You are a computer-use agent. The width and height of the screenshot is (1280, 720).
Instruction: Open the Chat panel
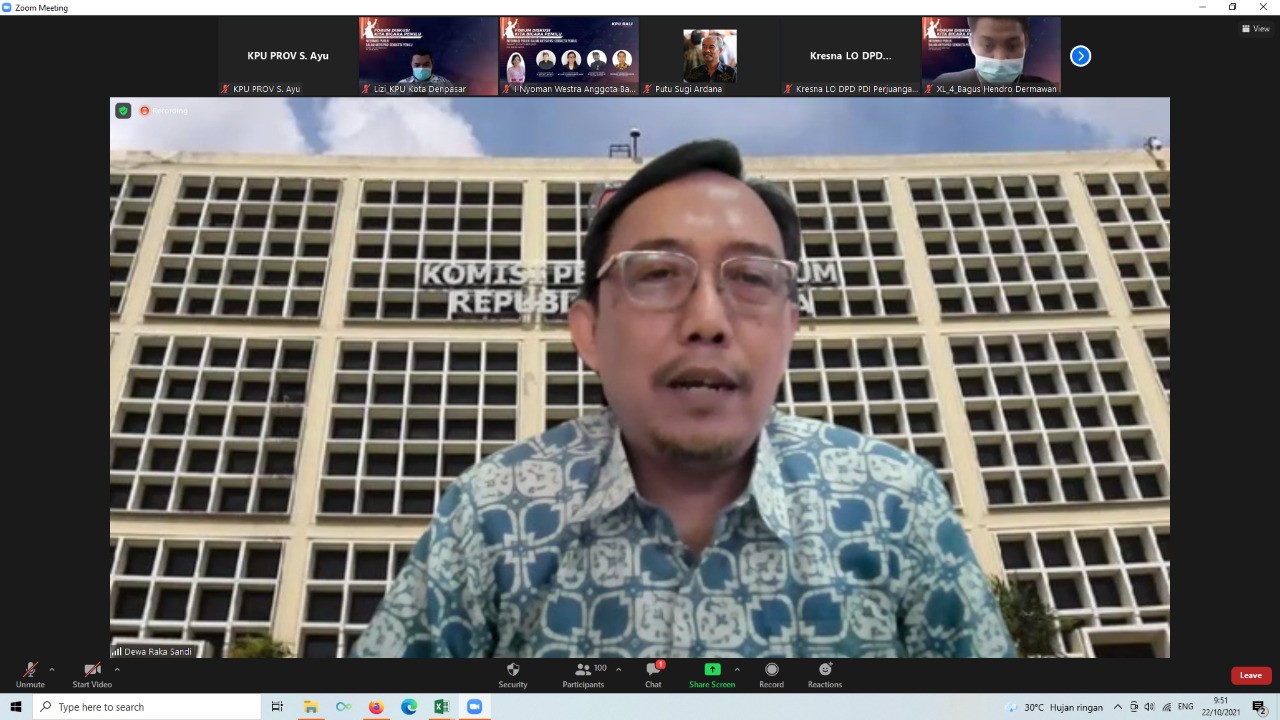pos(653,670)
